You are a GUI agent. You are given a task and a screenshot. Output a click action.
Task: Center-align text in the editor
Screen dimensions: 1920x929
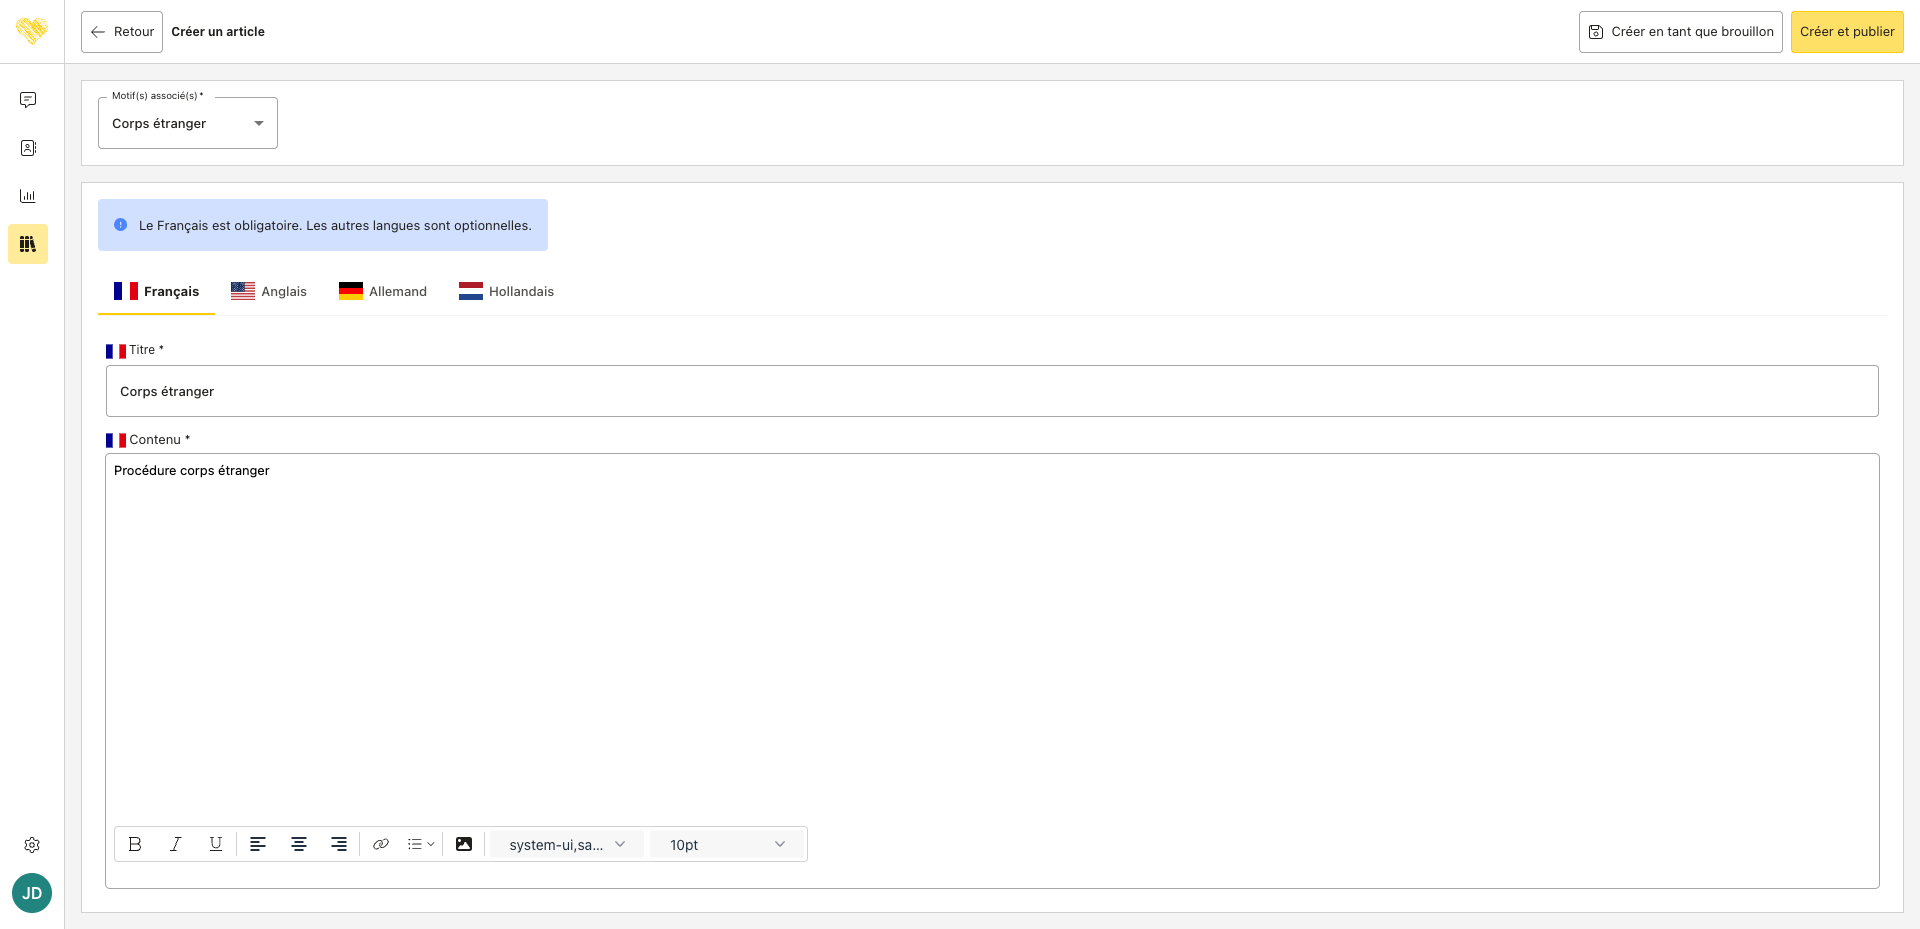pyautogui.click(x=298, y=844)
